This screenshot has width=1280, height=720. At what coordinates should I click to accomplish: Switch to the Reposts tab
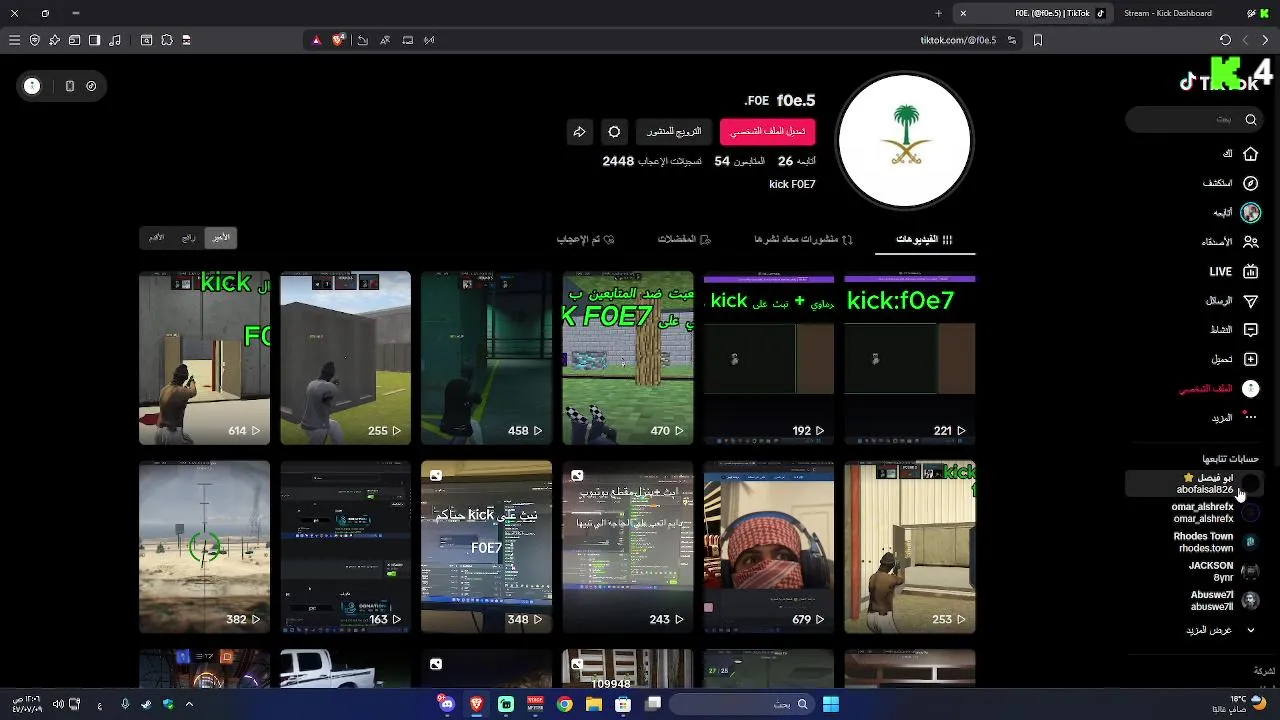point(804,239)
